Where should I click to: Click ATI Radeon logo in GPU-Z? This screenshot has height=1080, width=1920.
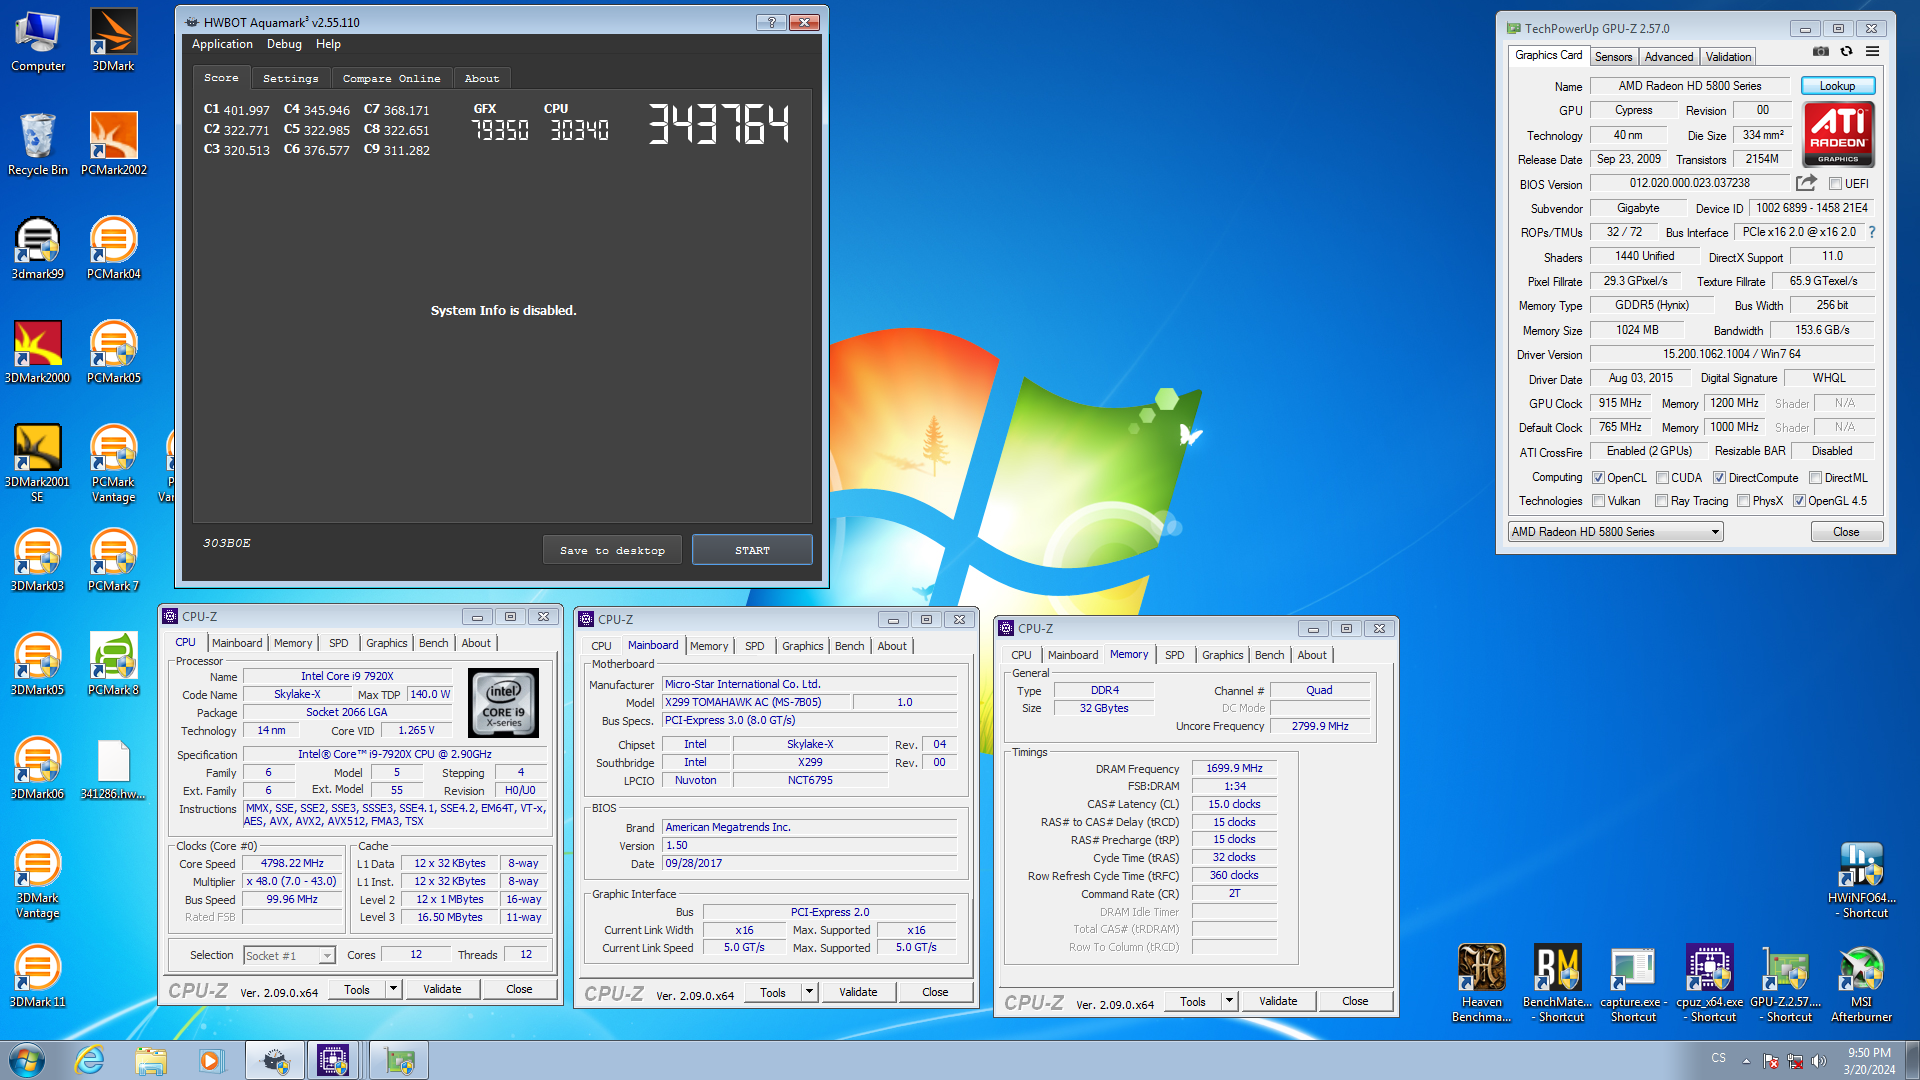point(1838,134)
